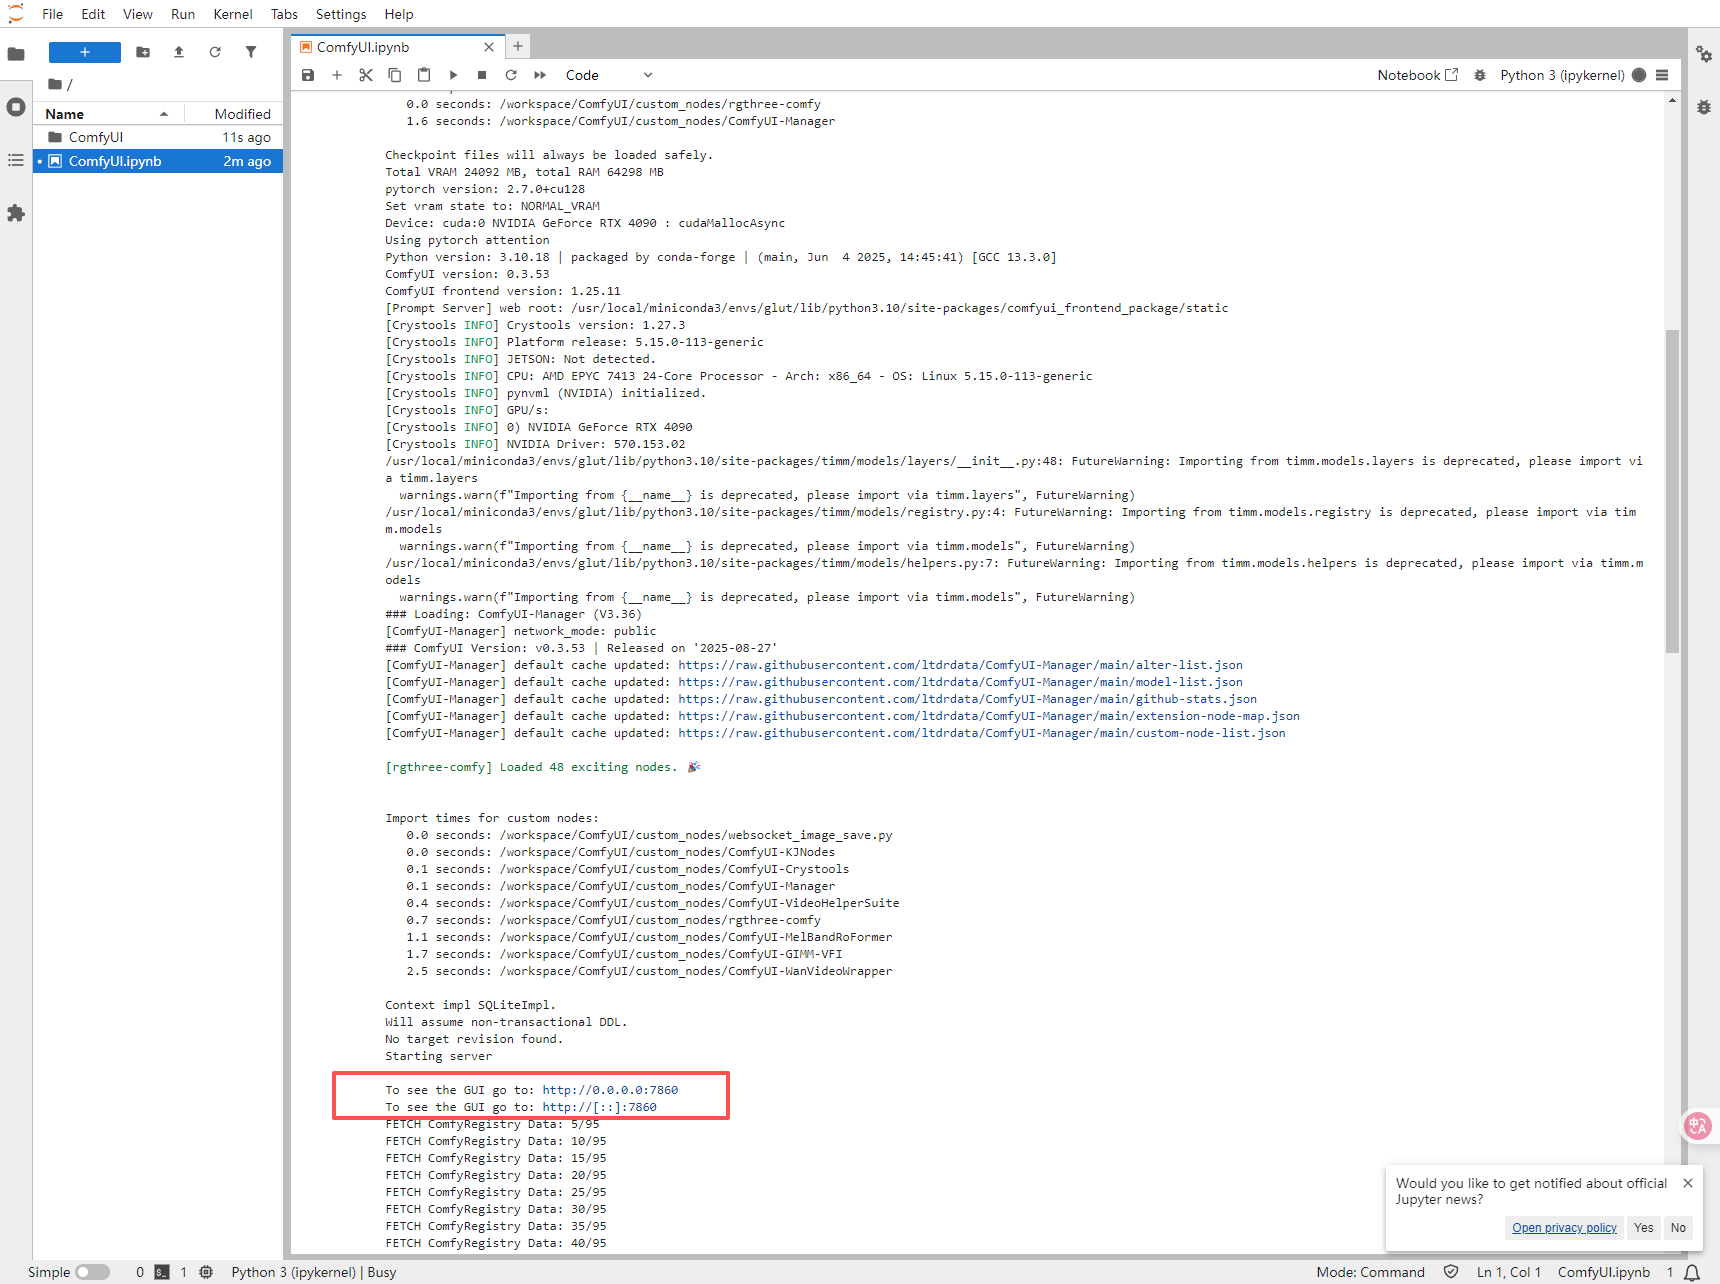This screenshot has height=1284, width=1720.
Task: Open custom-node-list.json URL
Action: tap(982, 733)
